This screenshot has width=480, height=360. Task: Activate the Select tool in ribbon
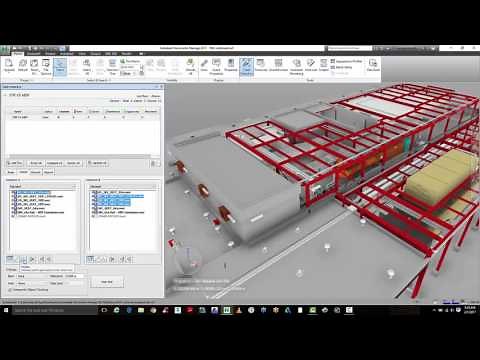point(60,66)
